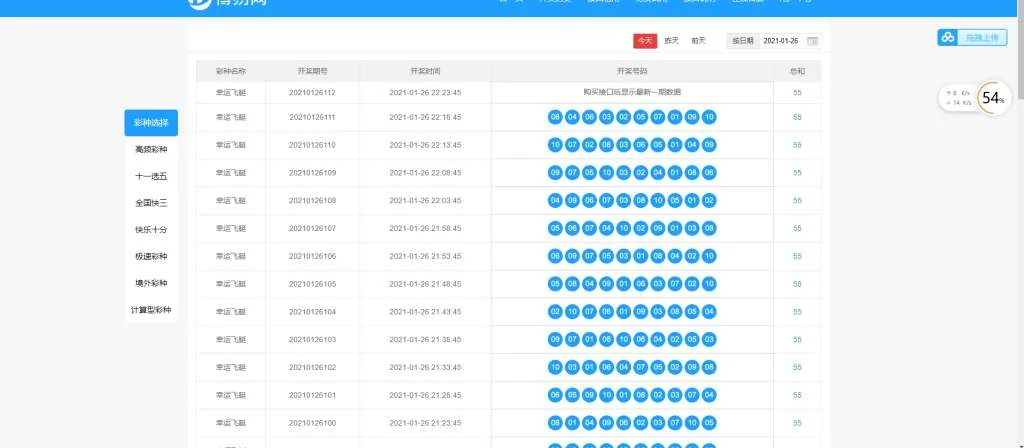Image resolution: width=1024 pixels, height=448 pixels.
Task: Open the calendar icon beside the date
Action: (x=812, y=41)
